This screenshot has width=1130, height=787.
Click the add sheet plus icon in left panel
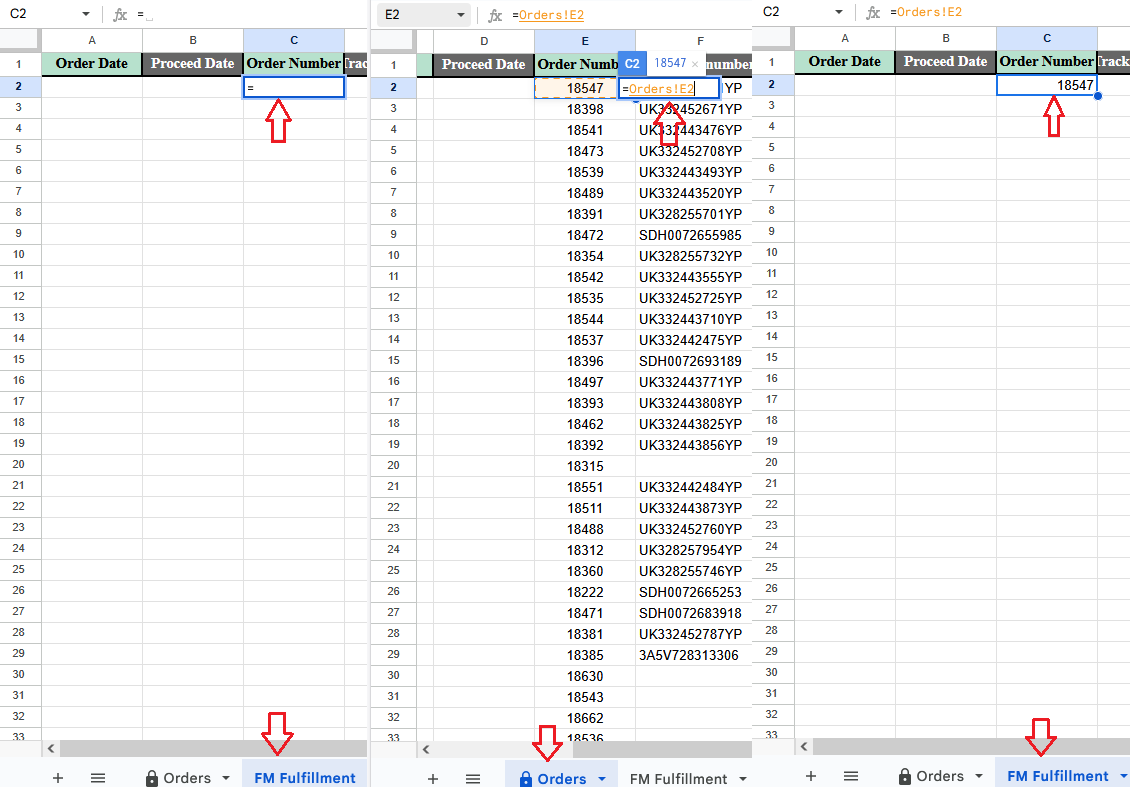click(57, 778)
